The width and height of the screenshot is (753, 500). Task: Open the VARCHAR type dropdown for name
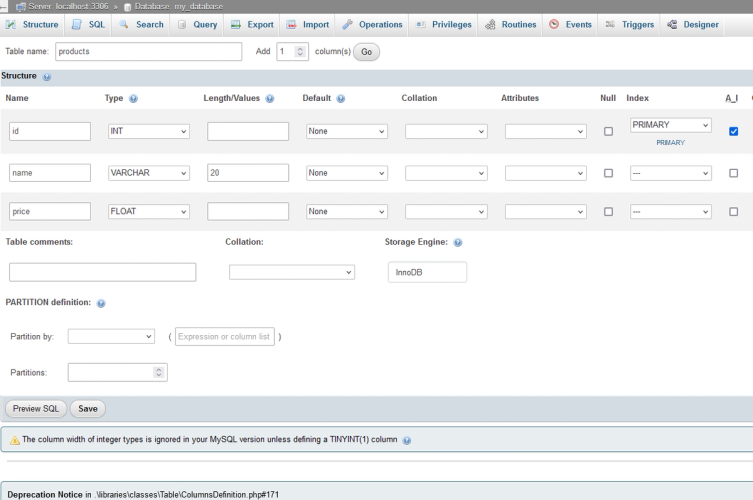[x=149, y=173]
